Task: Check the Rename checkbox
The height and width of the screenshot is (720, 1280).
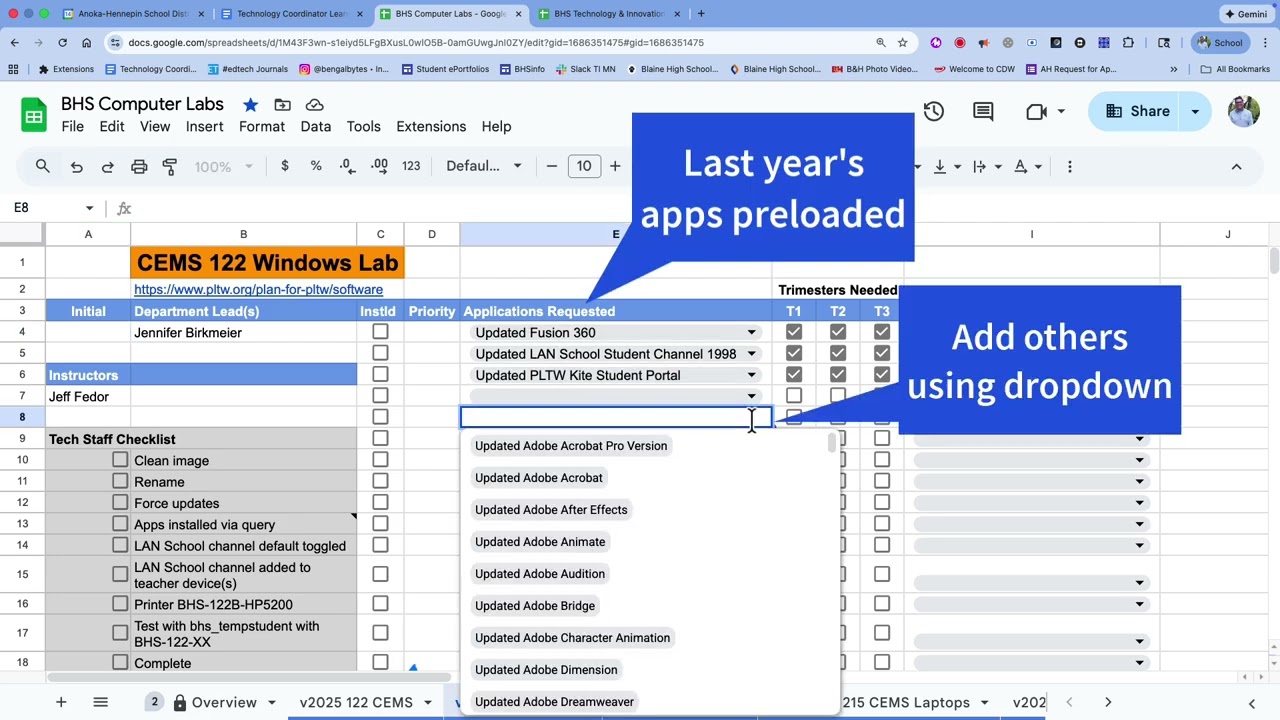Action: click(x=120, y=481)
